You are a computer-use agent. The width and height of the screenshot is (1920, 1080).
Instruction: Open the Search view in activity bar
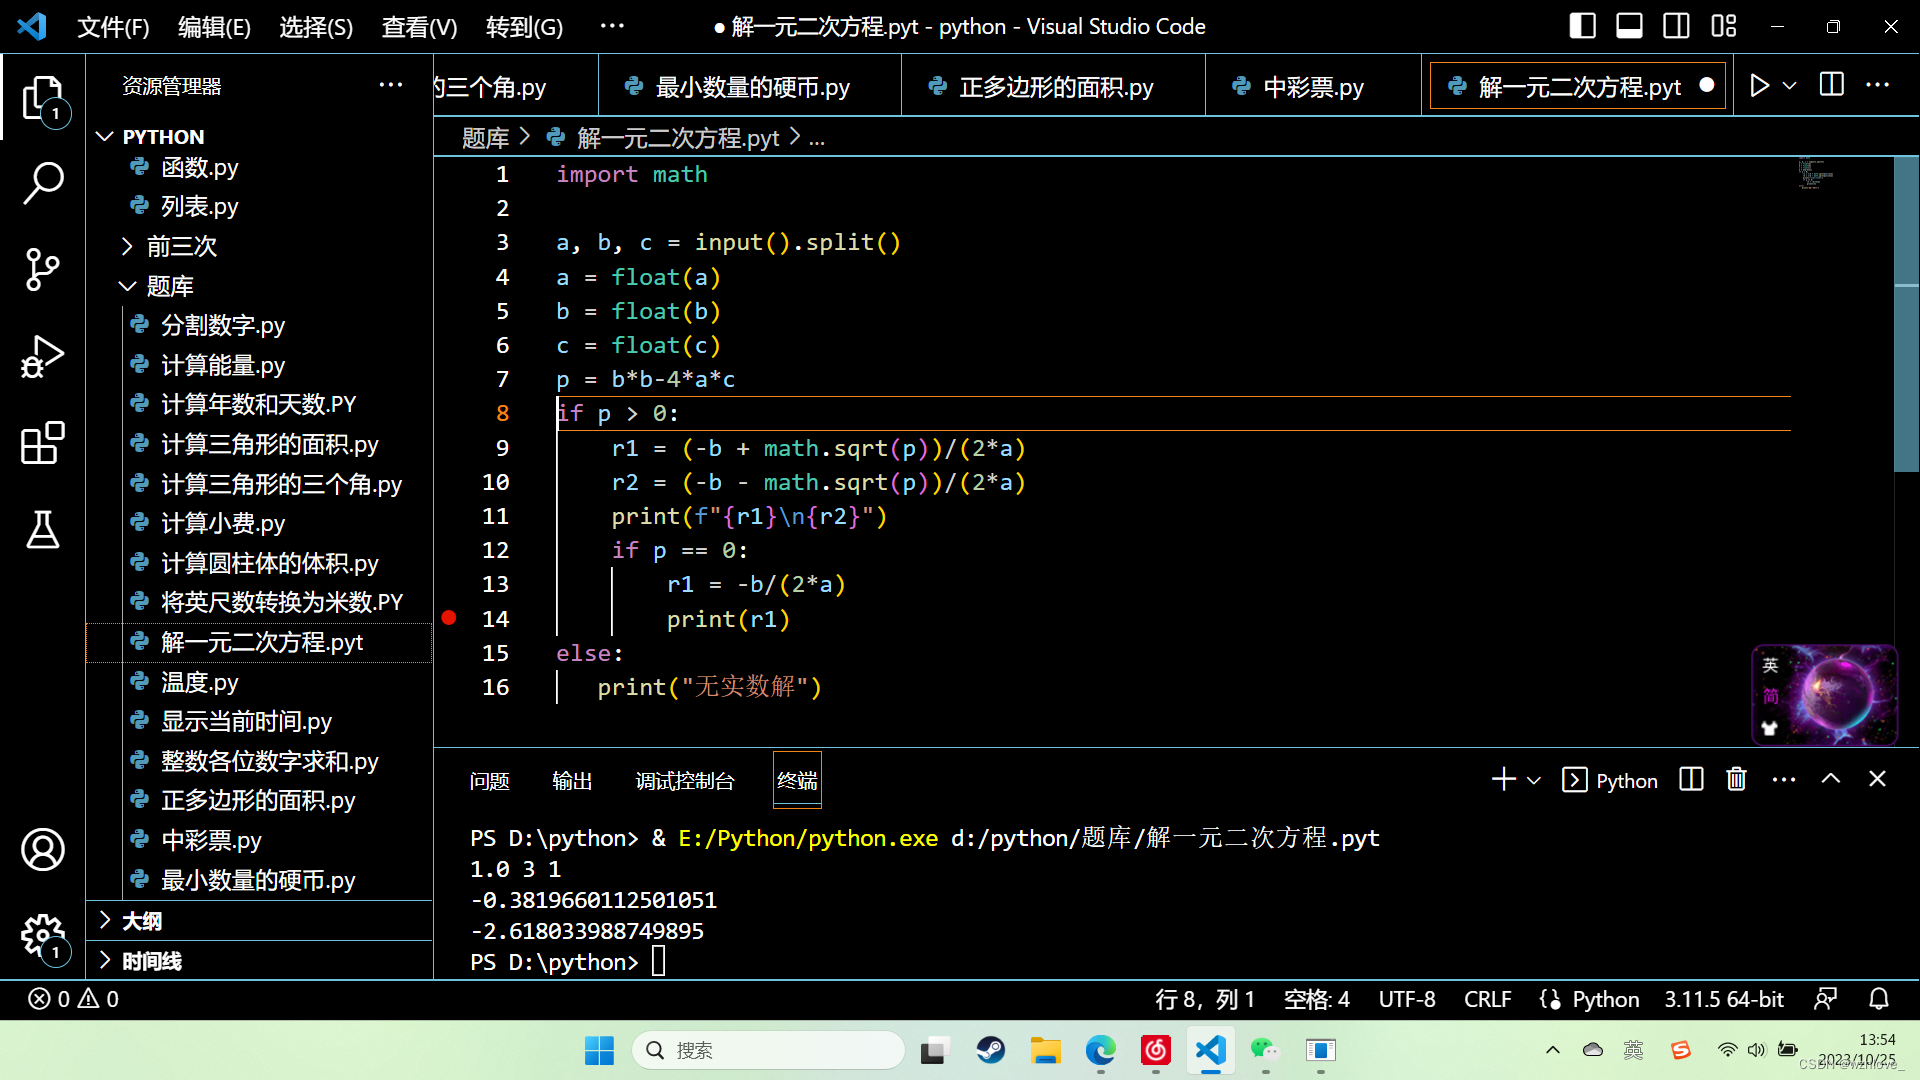42,184
